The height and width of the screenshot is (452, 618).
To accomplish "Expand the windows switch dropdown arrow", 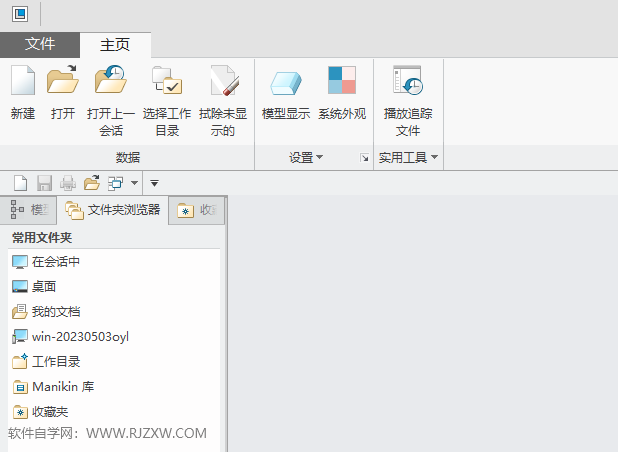I will tap(134, 183).
